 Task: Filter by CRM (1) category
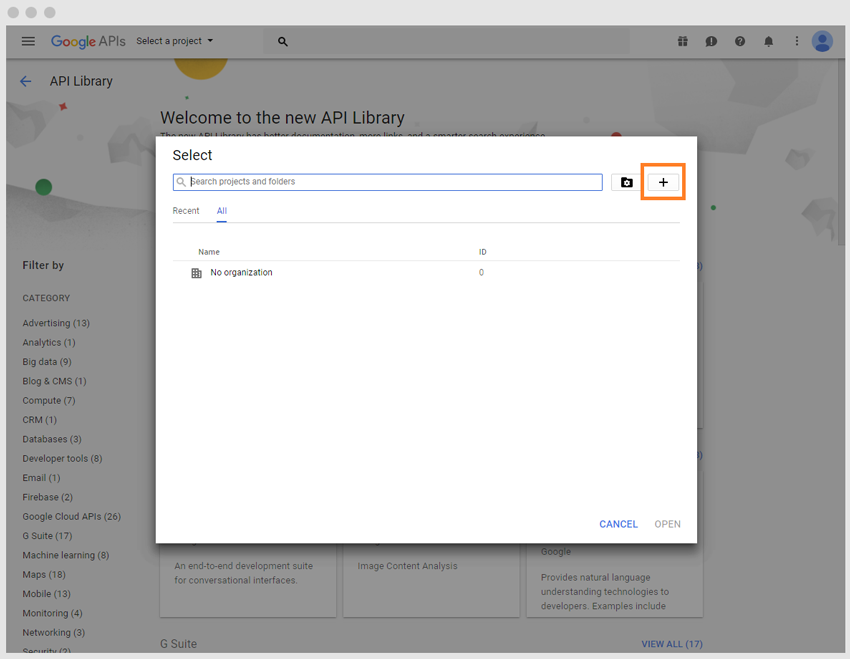click(40, 420)
